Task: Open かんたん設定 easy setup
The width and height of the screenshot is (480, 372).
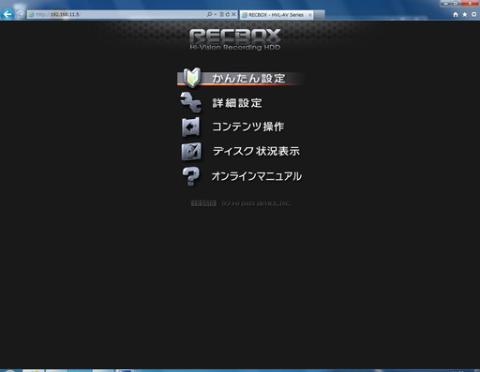Action: tap(248, 78)
